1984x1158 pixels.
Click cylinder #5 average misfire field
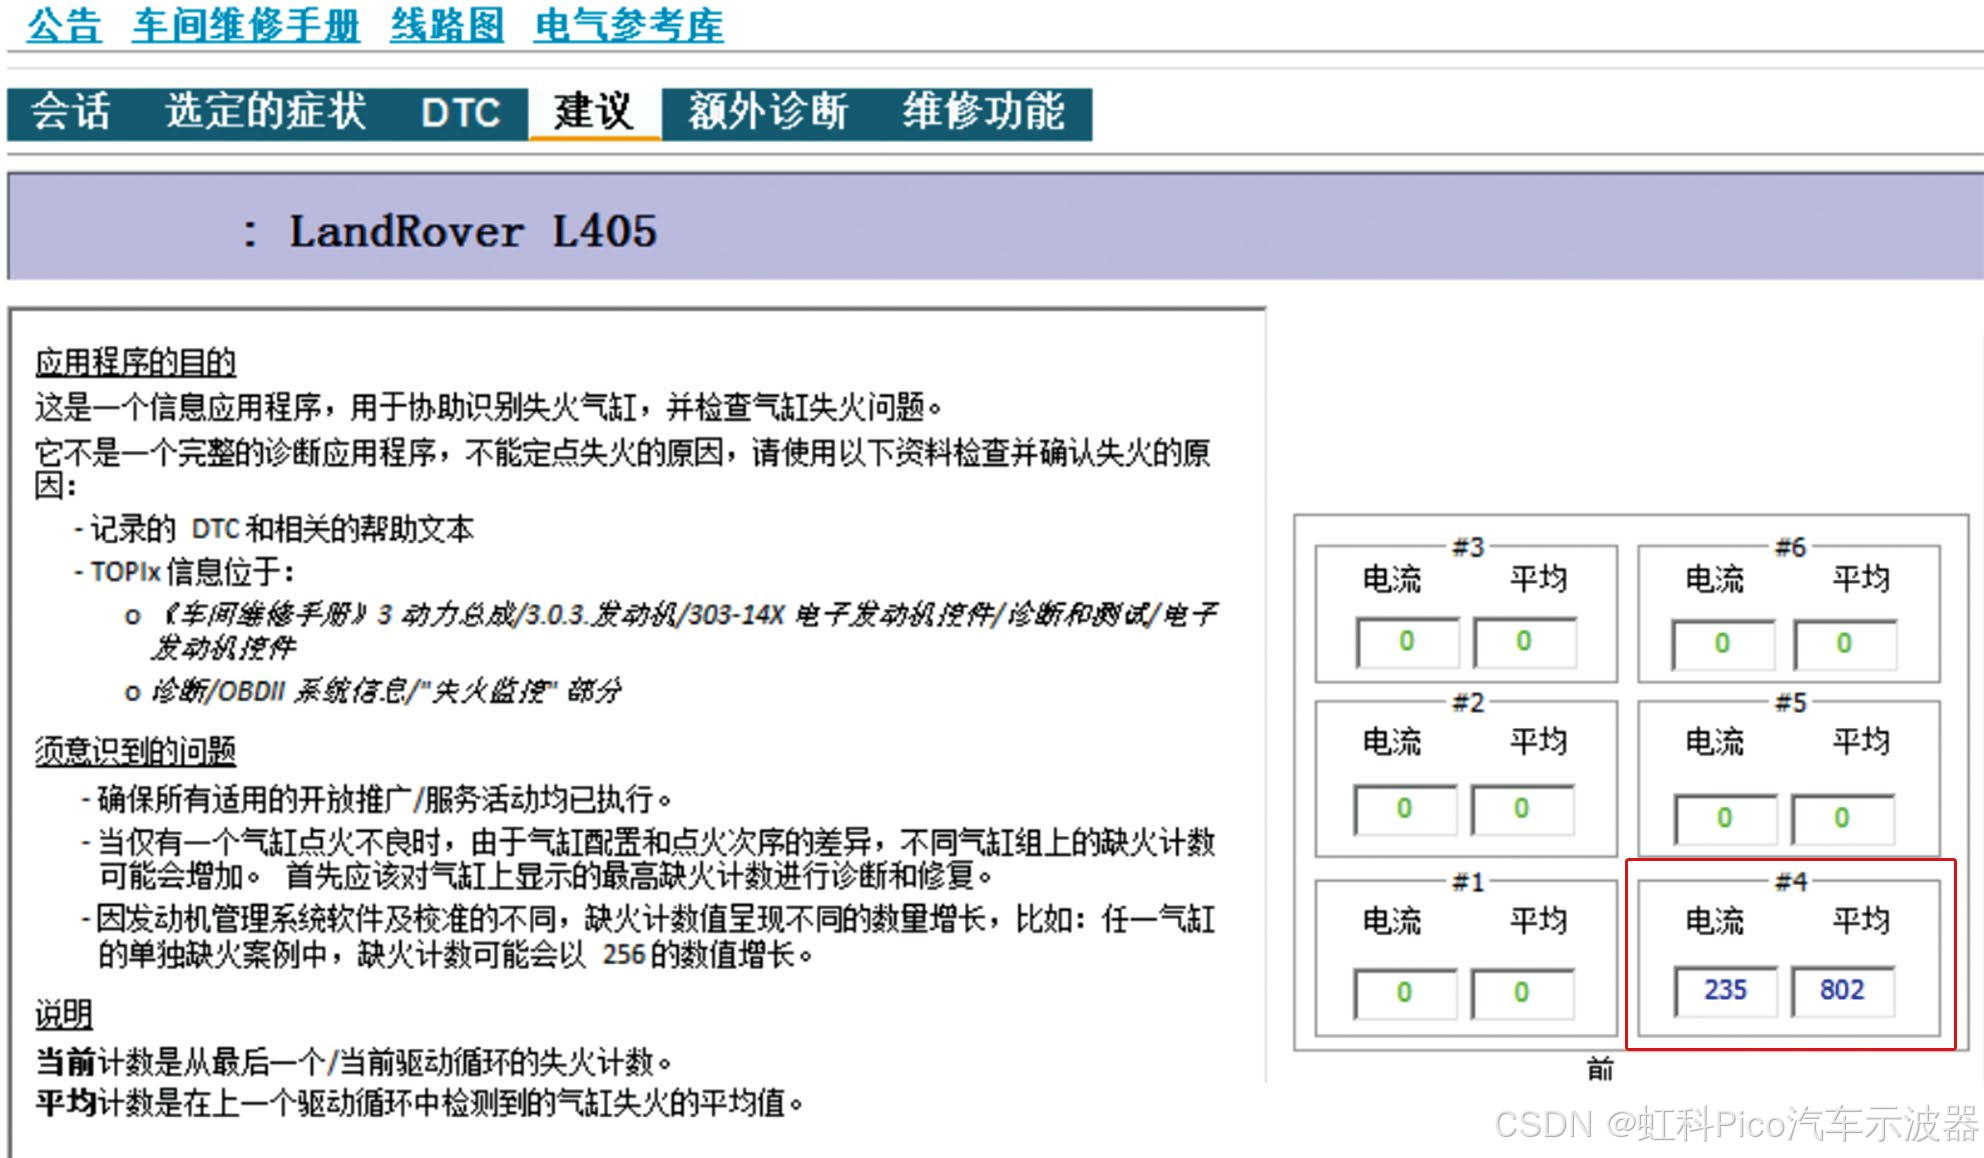click(1841, 818)
